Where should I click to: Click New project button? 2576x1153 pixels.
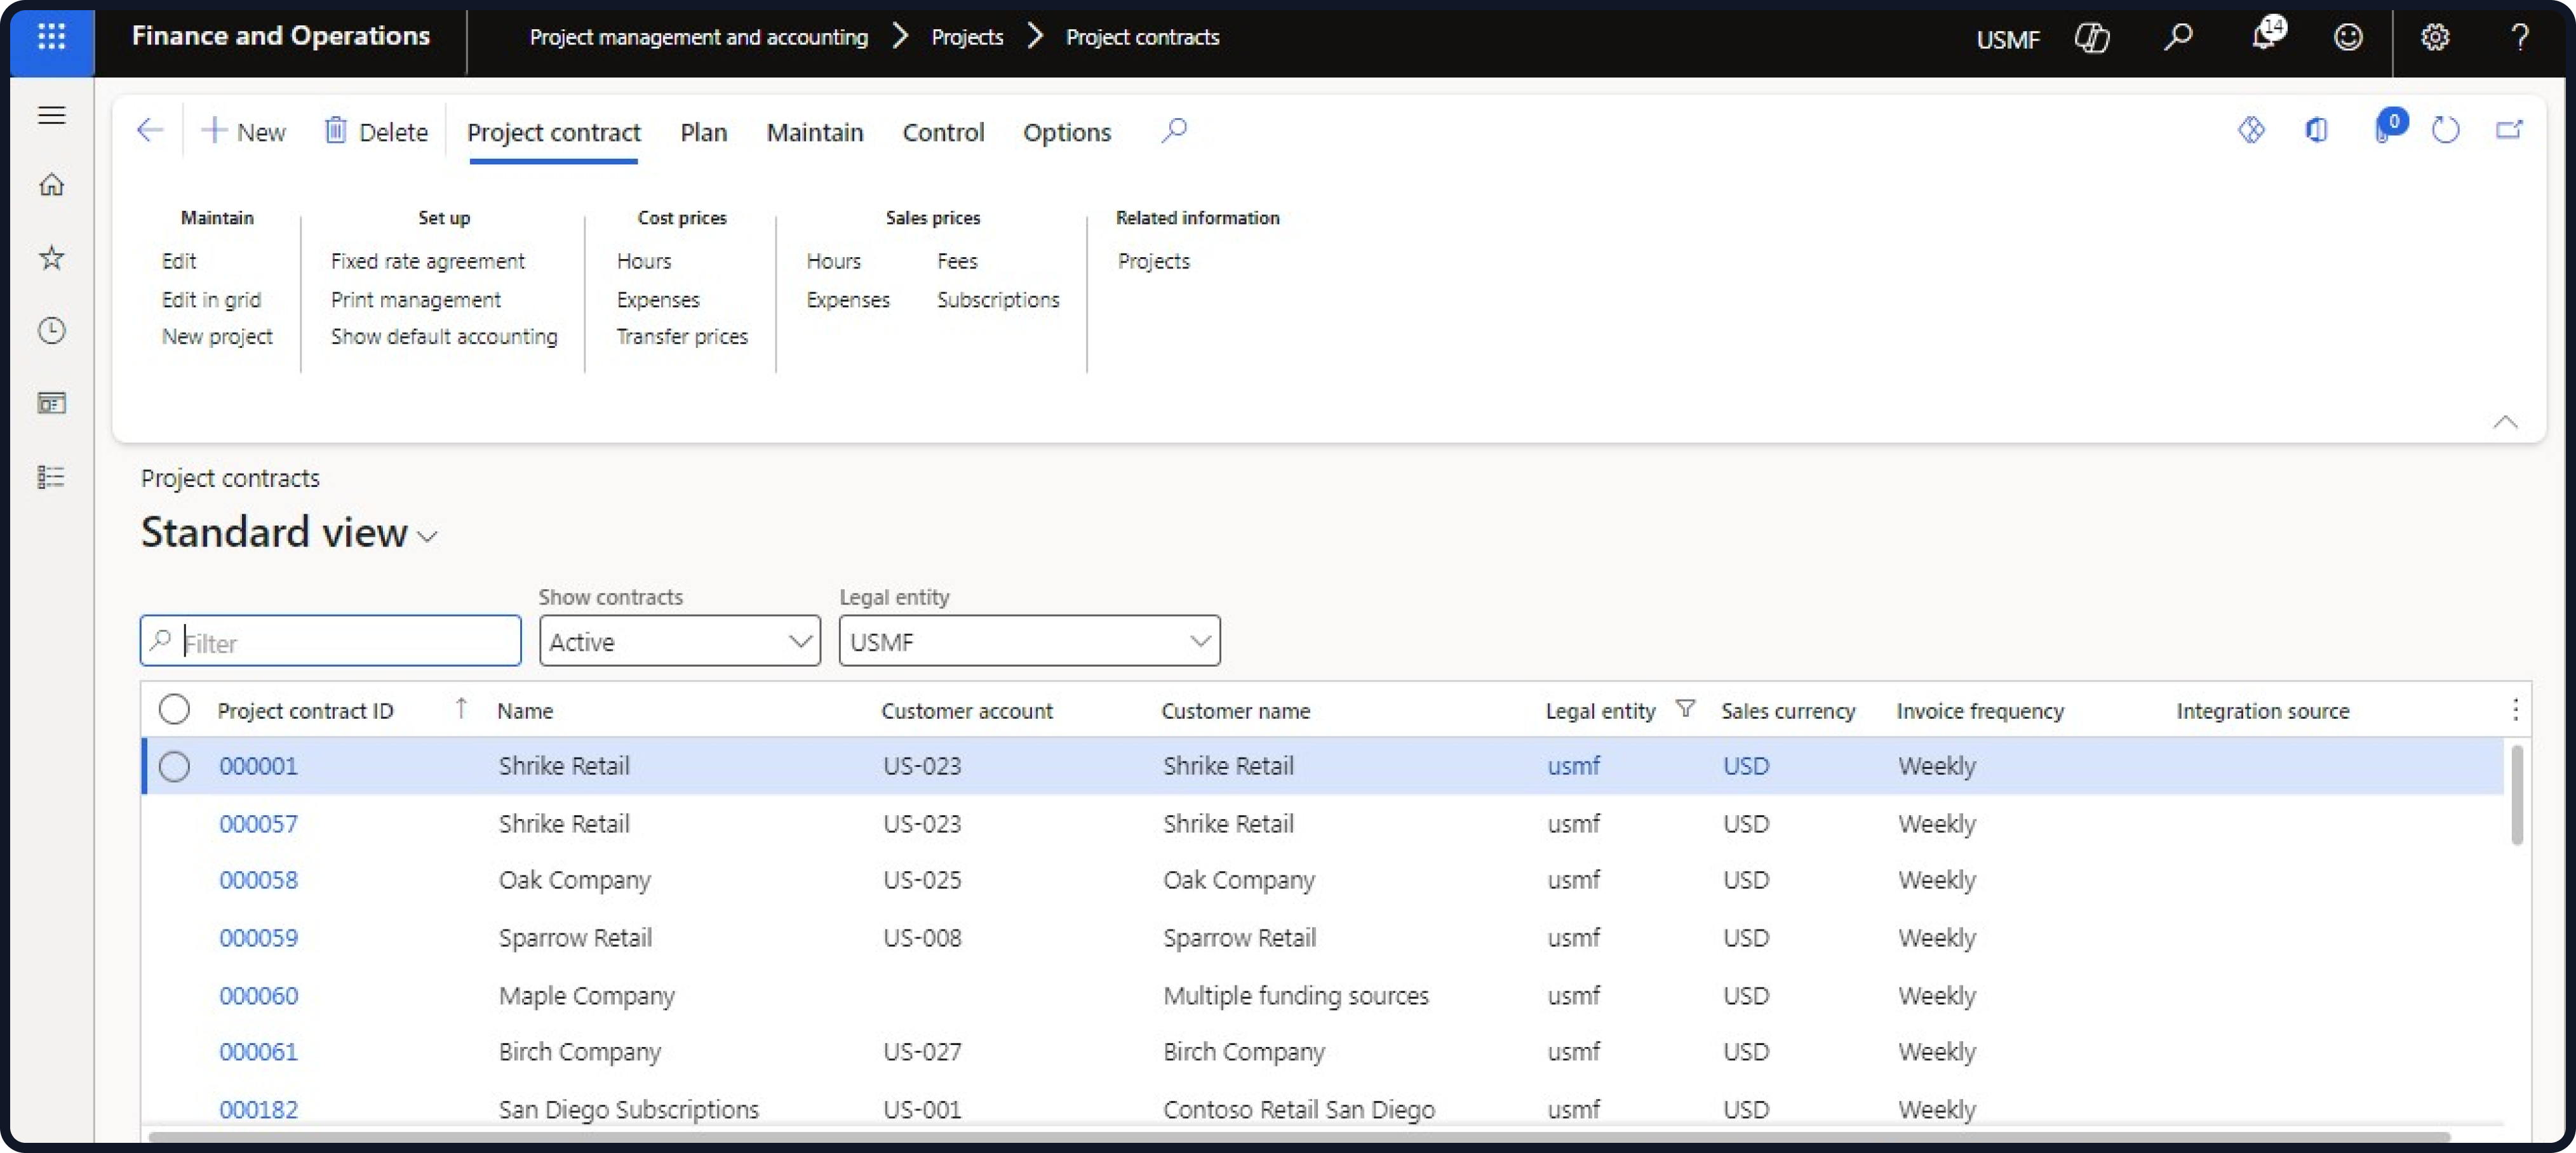[217, 336]
